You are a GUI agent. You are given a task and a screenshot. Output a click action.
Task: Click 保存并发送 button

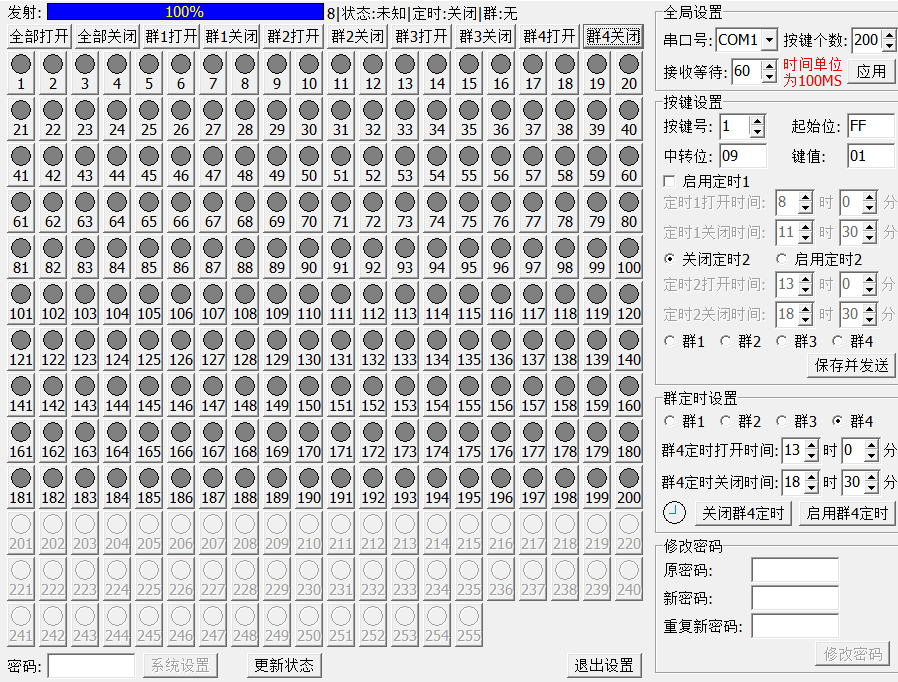[851, 365]
